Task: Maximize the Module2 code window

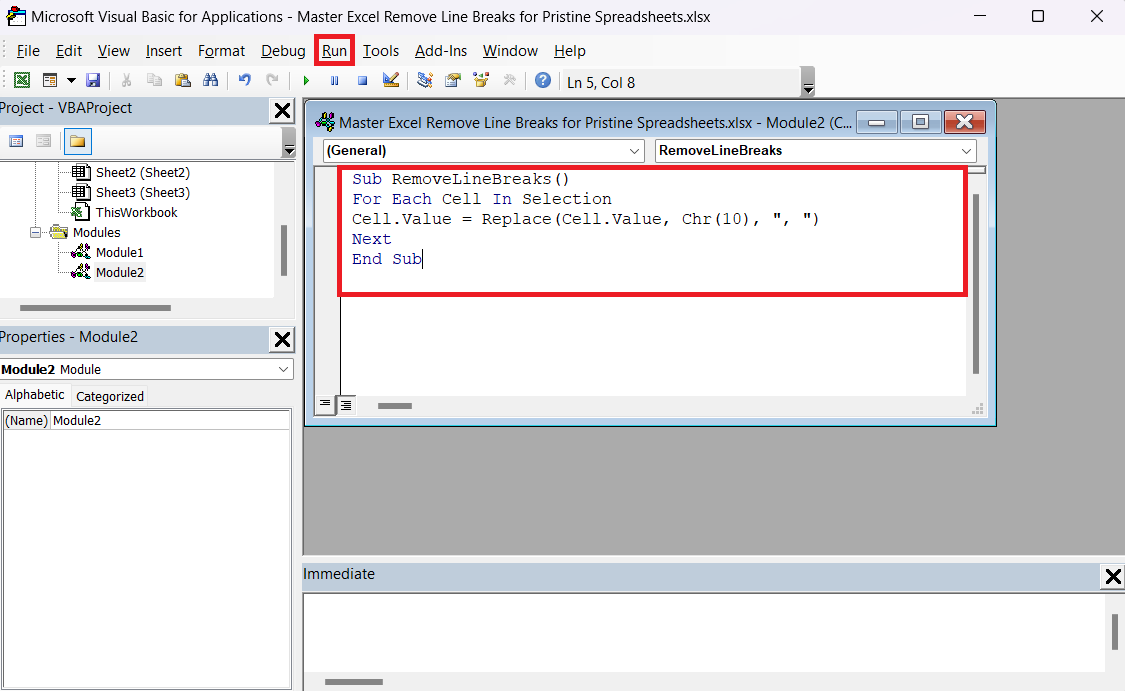Action: tap(920, 123)
